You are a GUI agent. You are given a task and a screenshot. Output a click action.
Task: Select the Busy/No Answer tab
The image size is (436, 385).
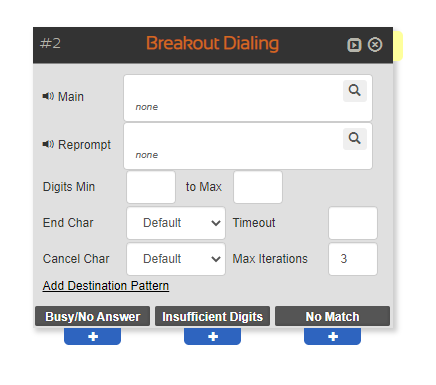tap(92, 316)
